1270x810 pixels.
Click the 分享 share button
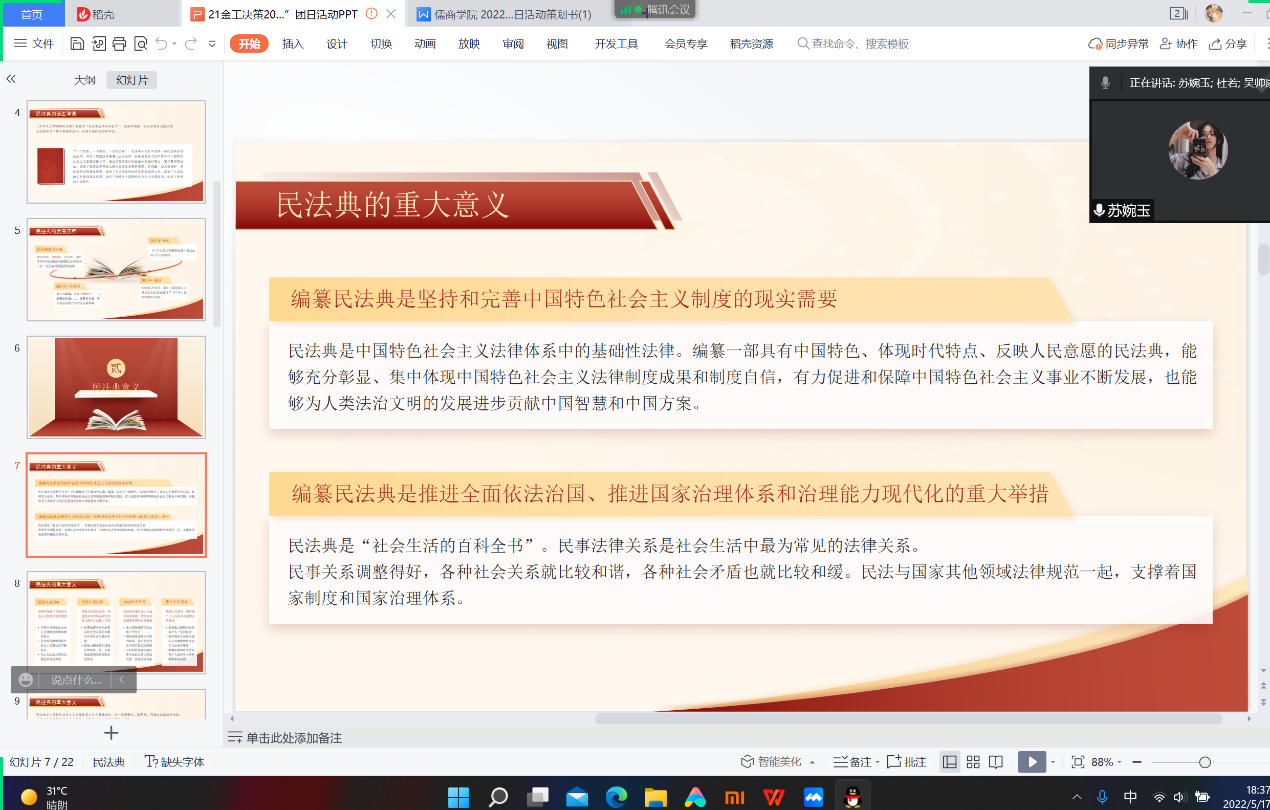point(1229,44)
